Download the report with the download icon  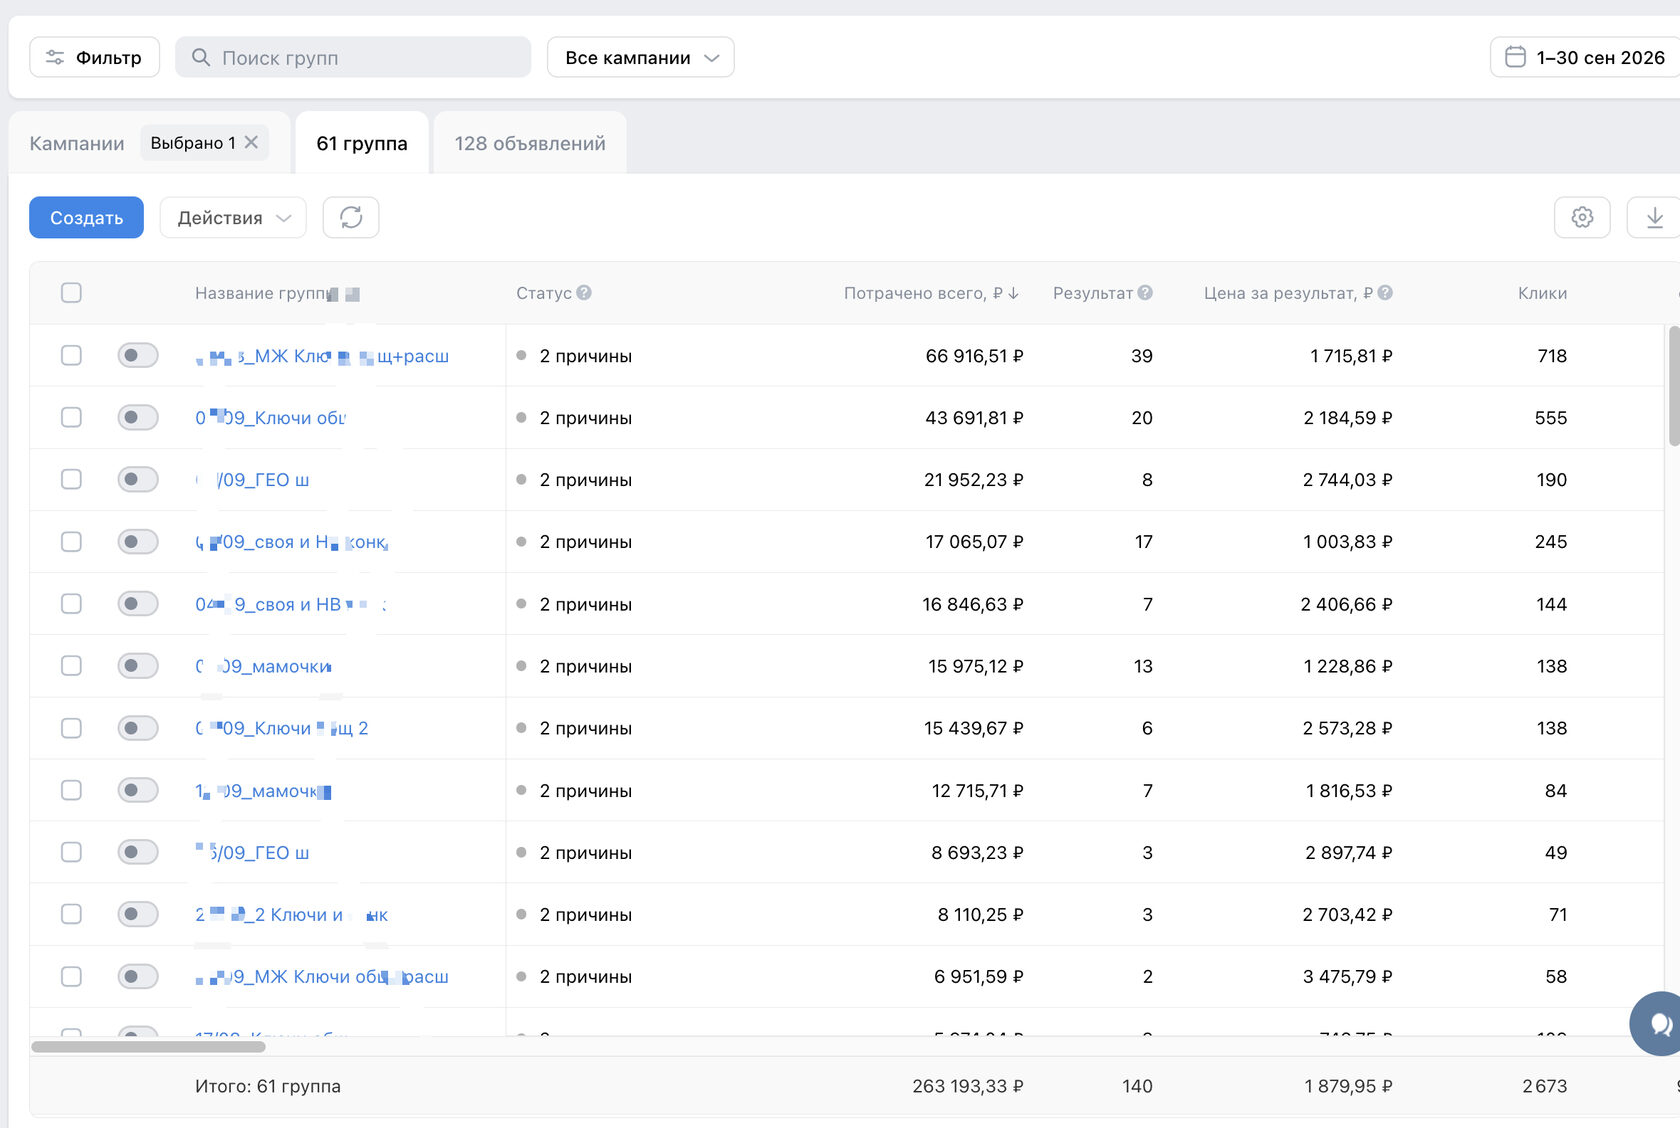tap(1655, 217)
